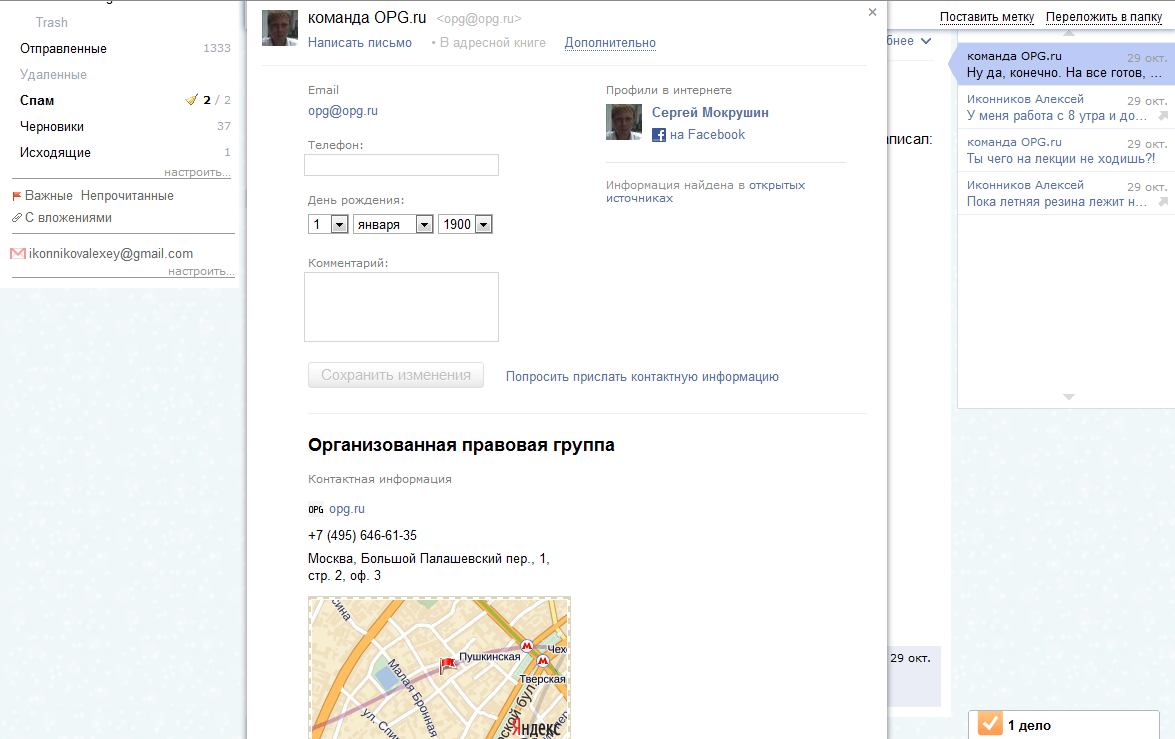
Task: Click the address 'Москва, Большой Палашевский пер.'
Action: 429,567
